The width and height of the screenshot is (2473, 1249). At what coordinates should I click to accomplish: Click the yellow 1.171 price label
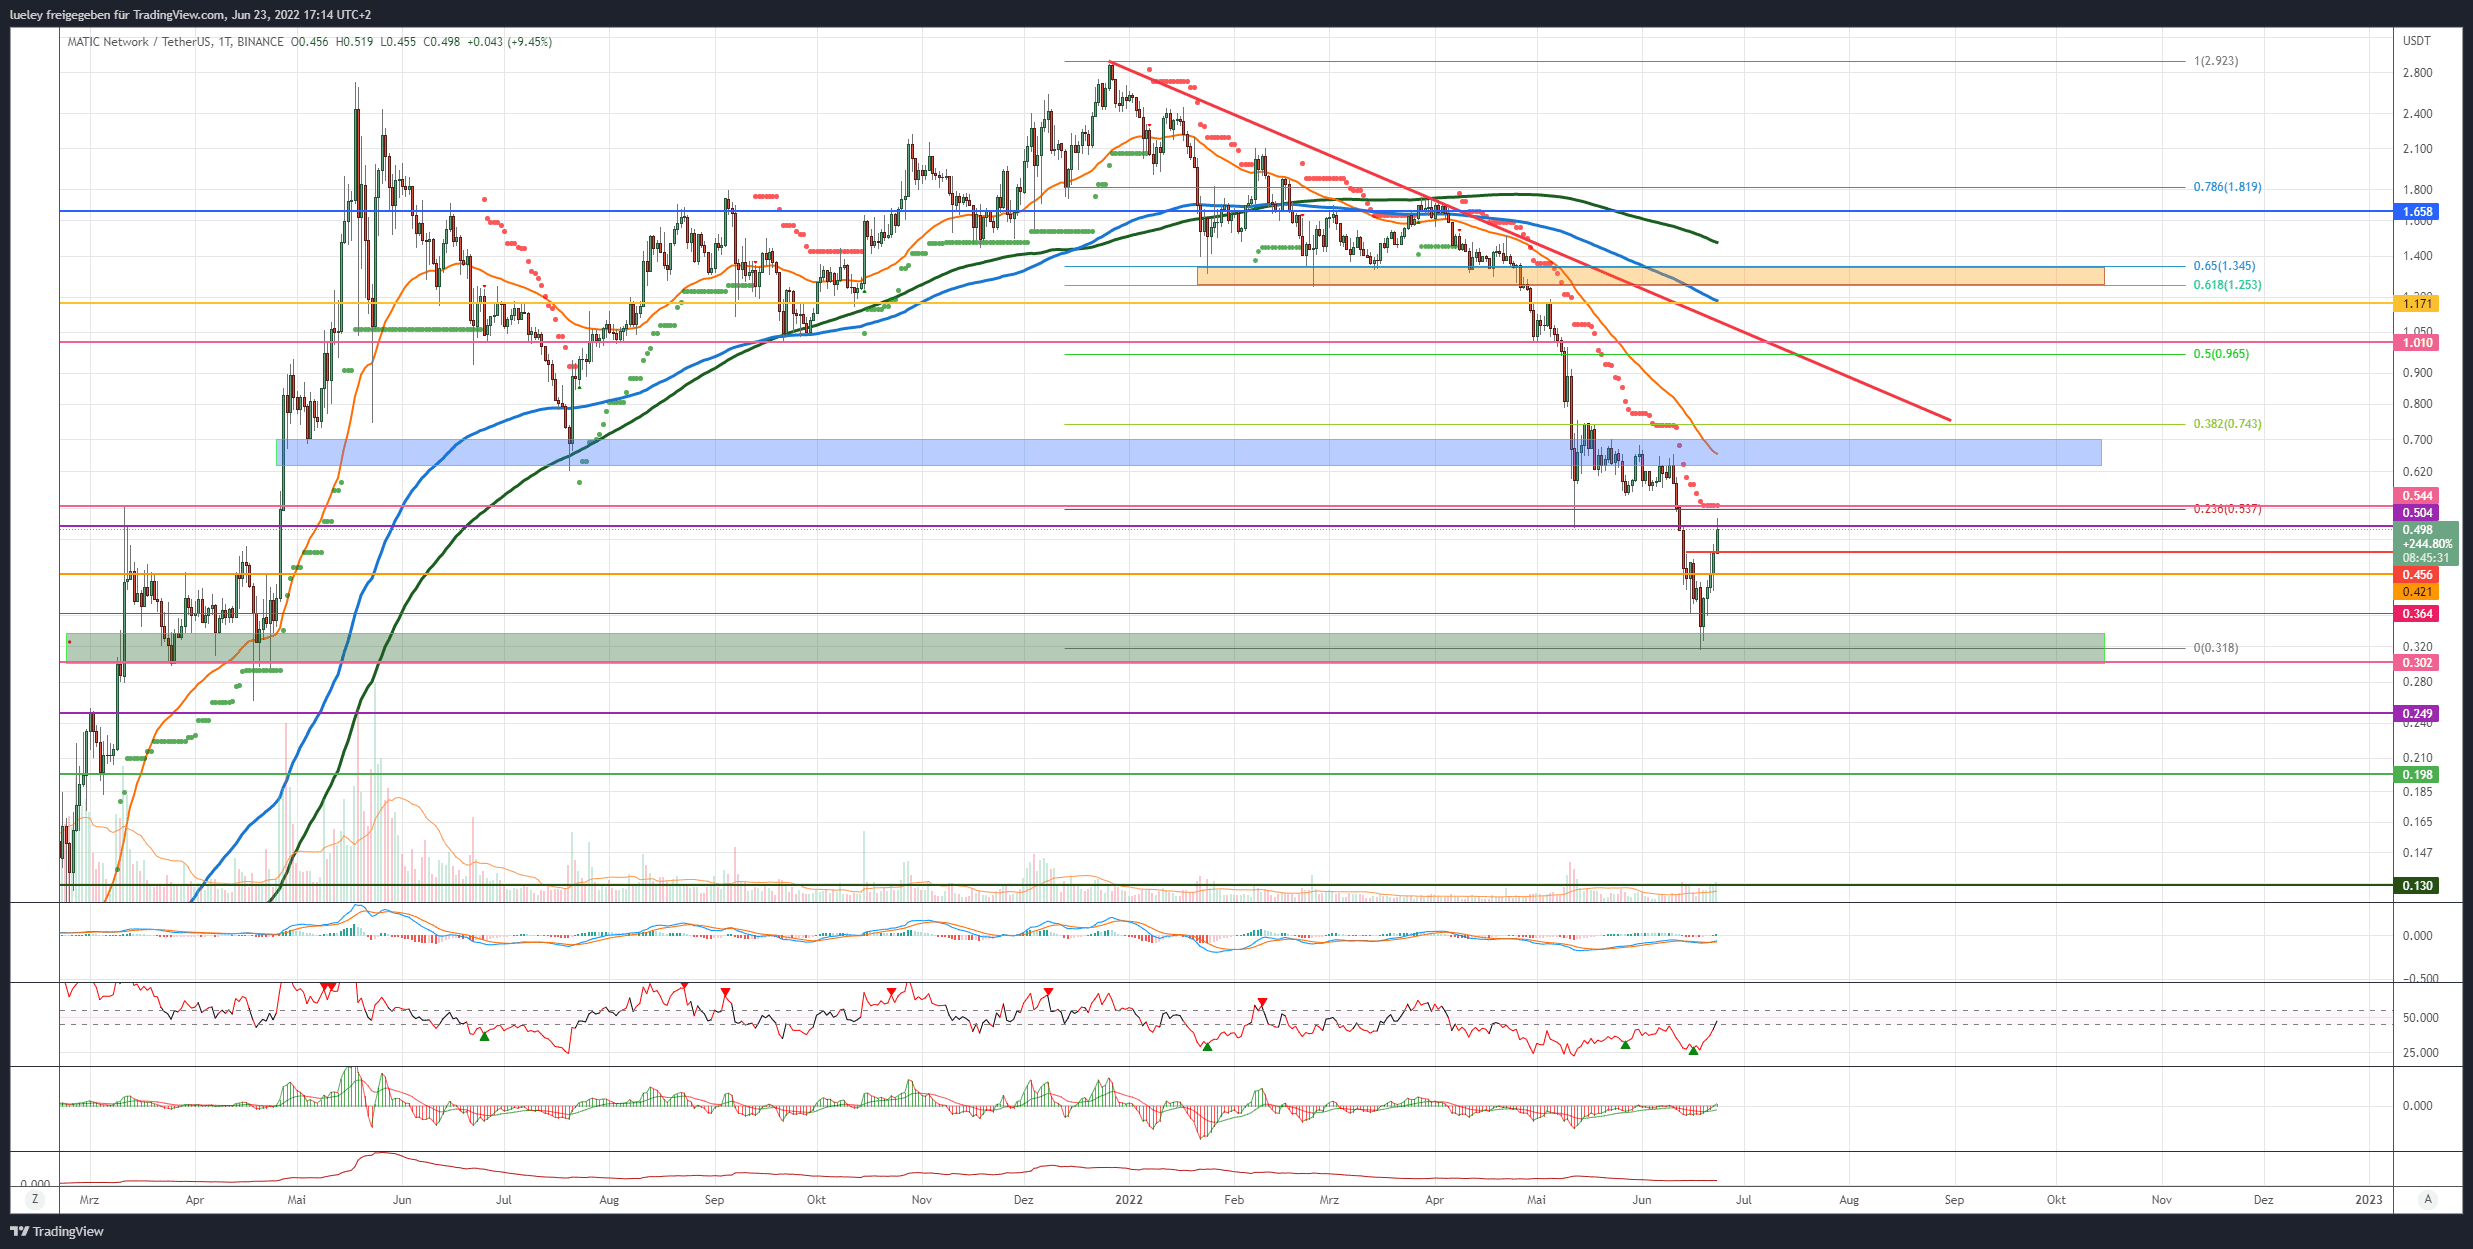pyautogui.click(x=2418, y=303)
